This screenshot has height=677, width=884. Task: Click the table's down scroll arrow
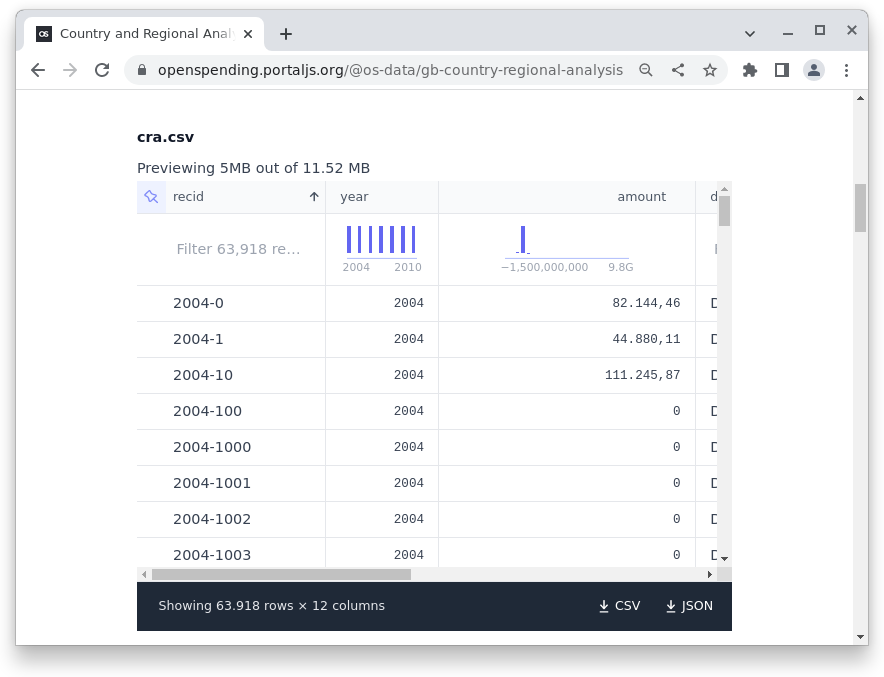725,558
